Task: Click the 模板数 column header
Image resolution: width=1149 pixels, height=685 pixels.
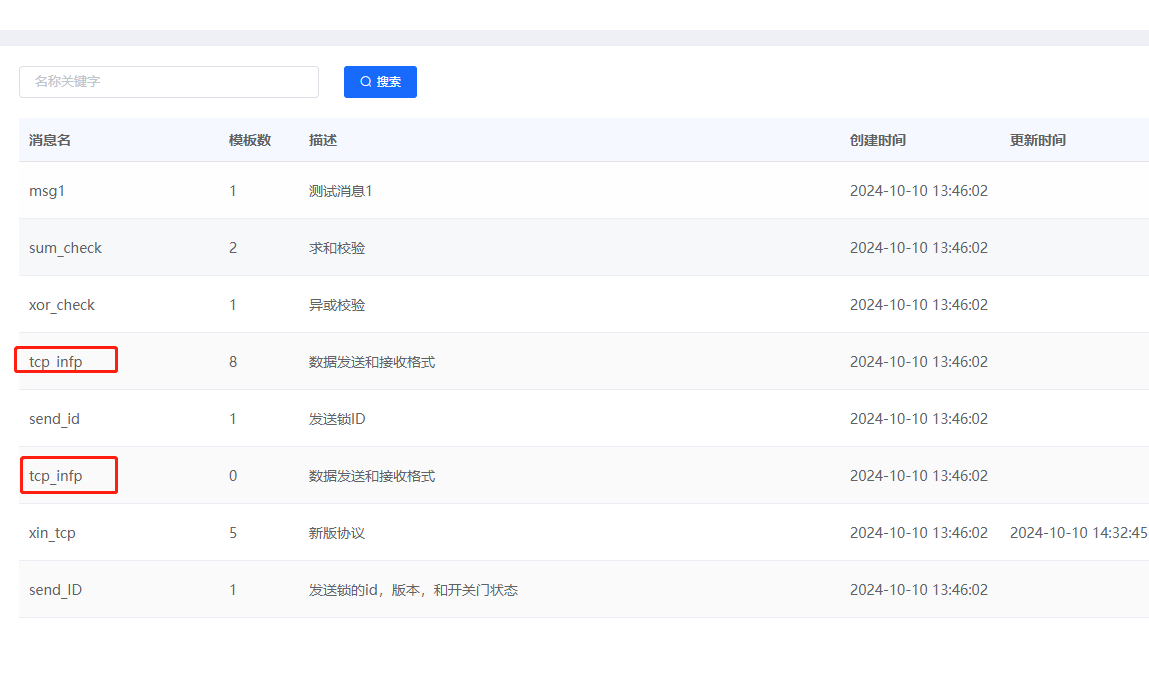Action: 250,140
